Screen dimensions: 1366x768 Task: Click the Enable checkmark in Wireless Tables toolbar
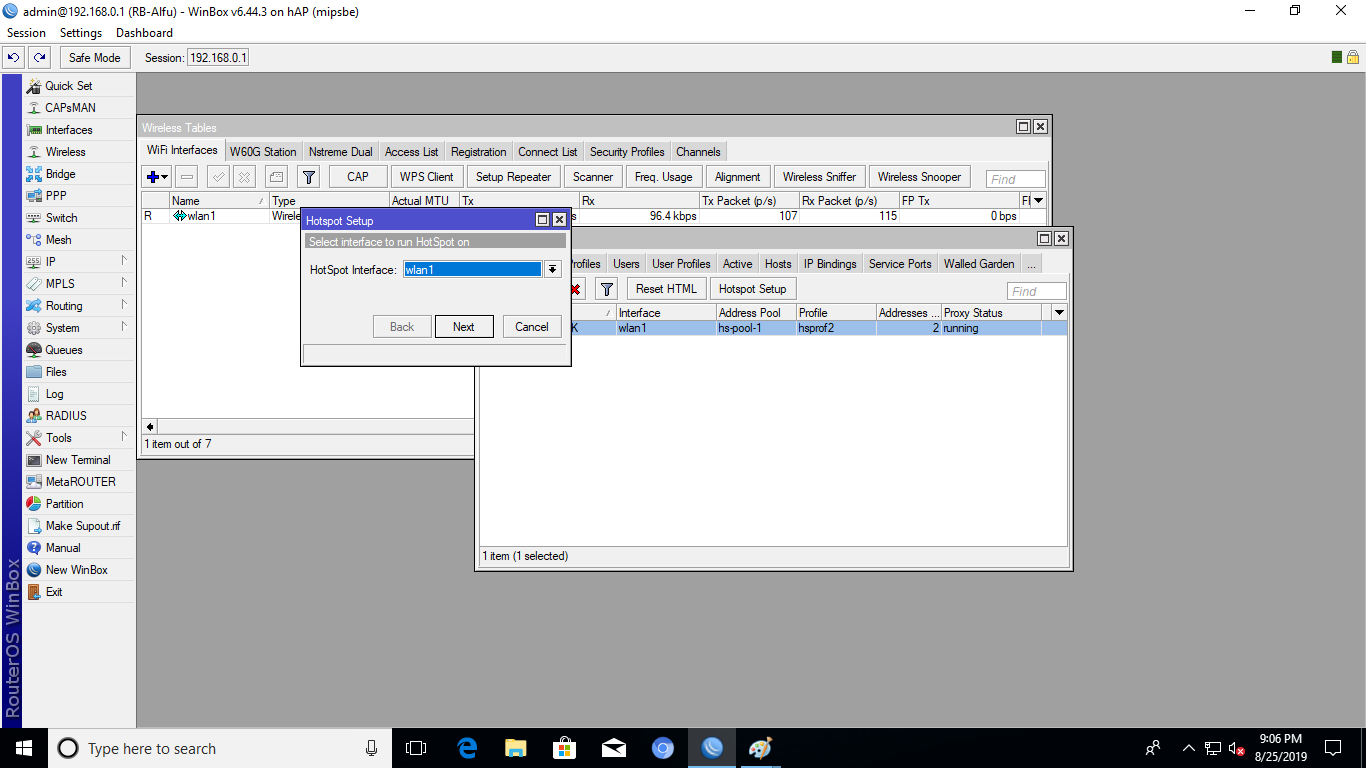(218, 177)
